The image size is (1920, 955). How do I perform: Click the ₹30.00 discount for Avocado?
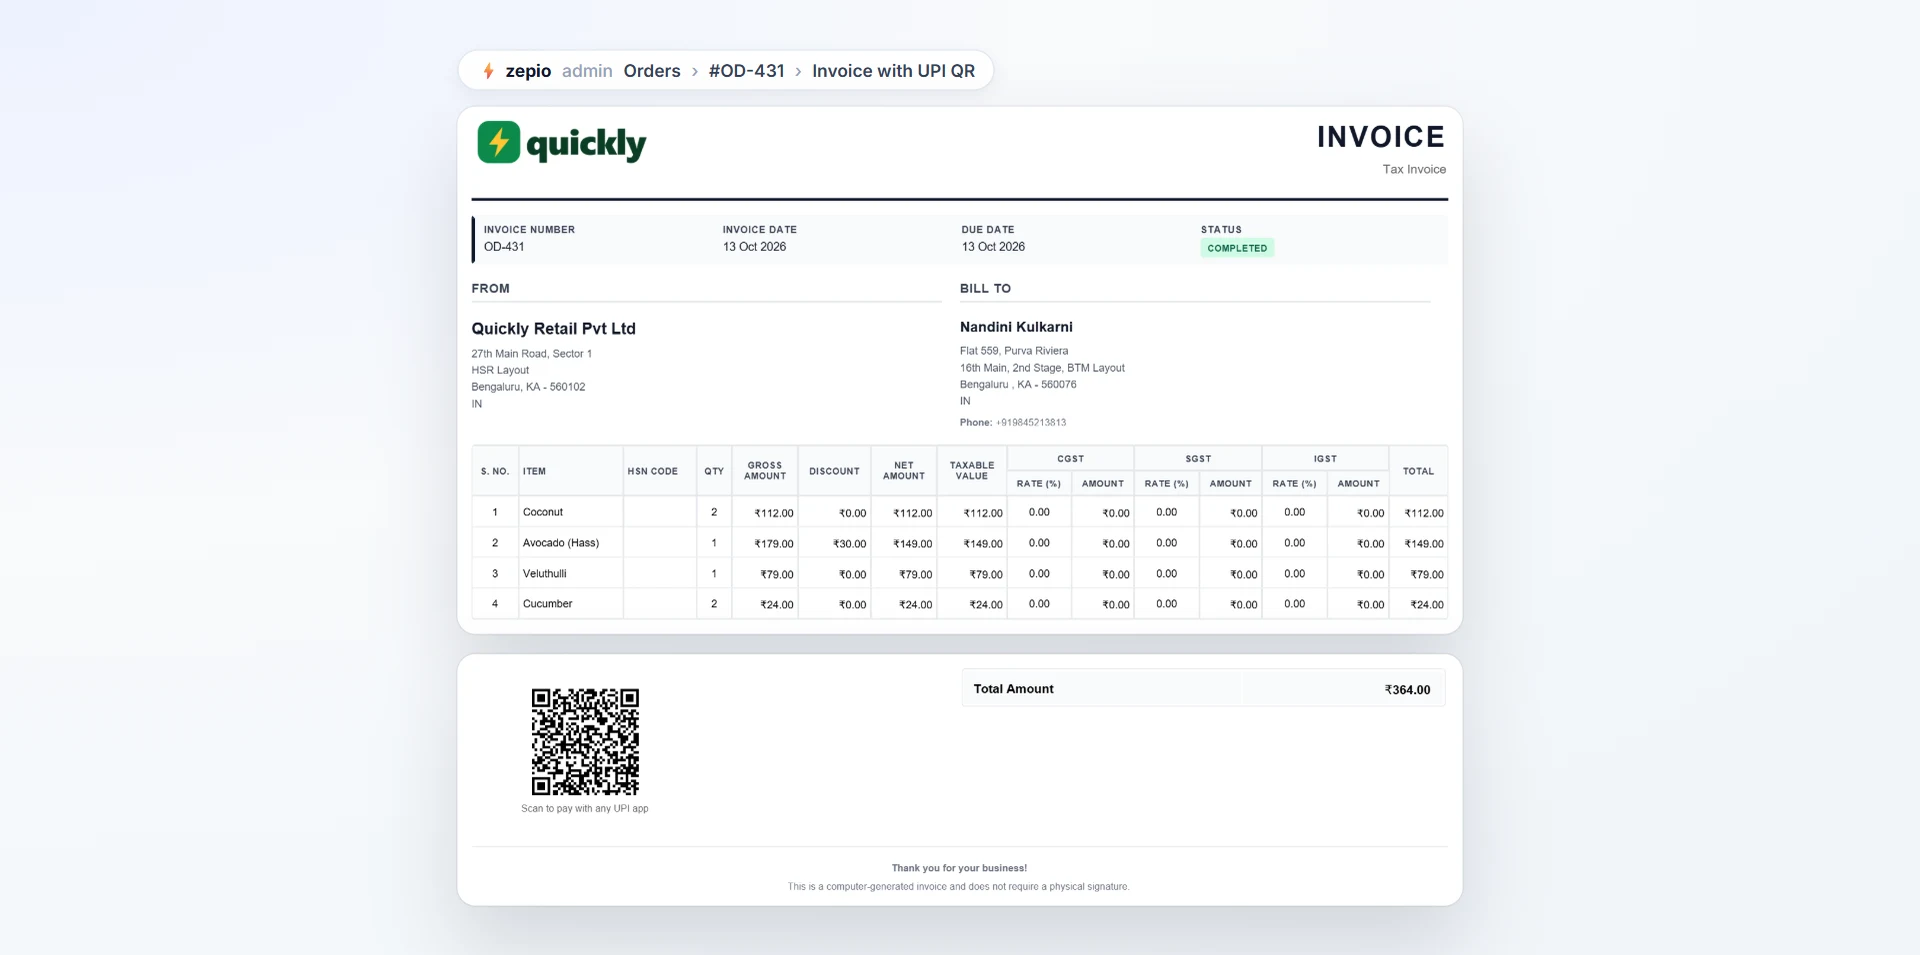click(x=835, y=544)
